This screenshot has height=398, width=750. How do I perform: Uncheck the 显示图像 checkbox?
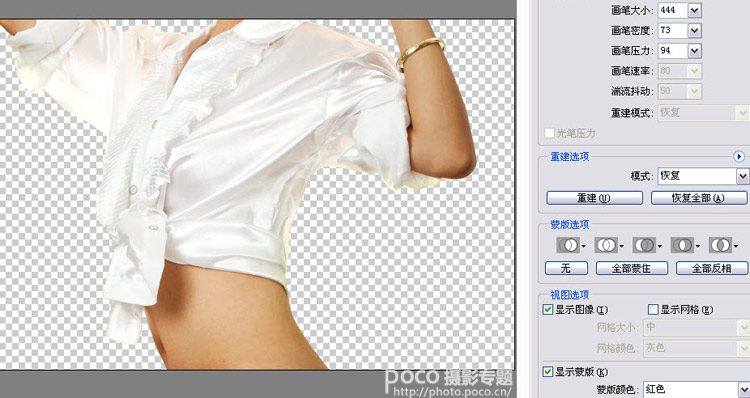548,310
